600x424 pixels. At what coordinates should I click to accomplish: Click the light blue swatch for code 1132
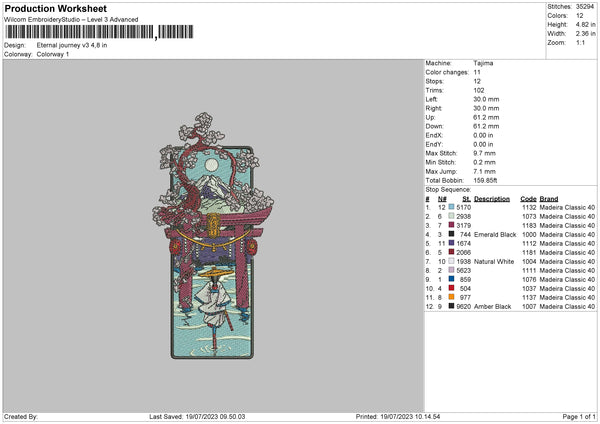pyautogui.click(x=451, y=207)
